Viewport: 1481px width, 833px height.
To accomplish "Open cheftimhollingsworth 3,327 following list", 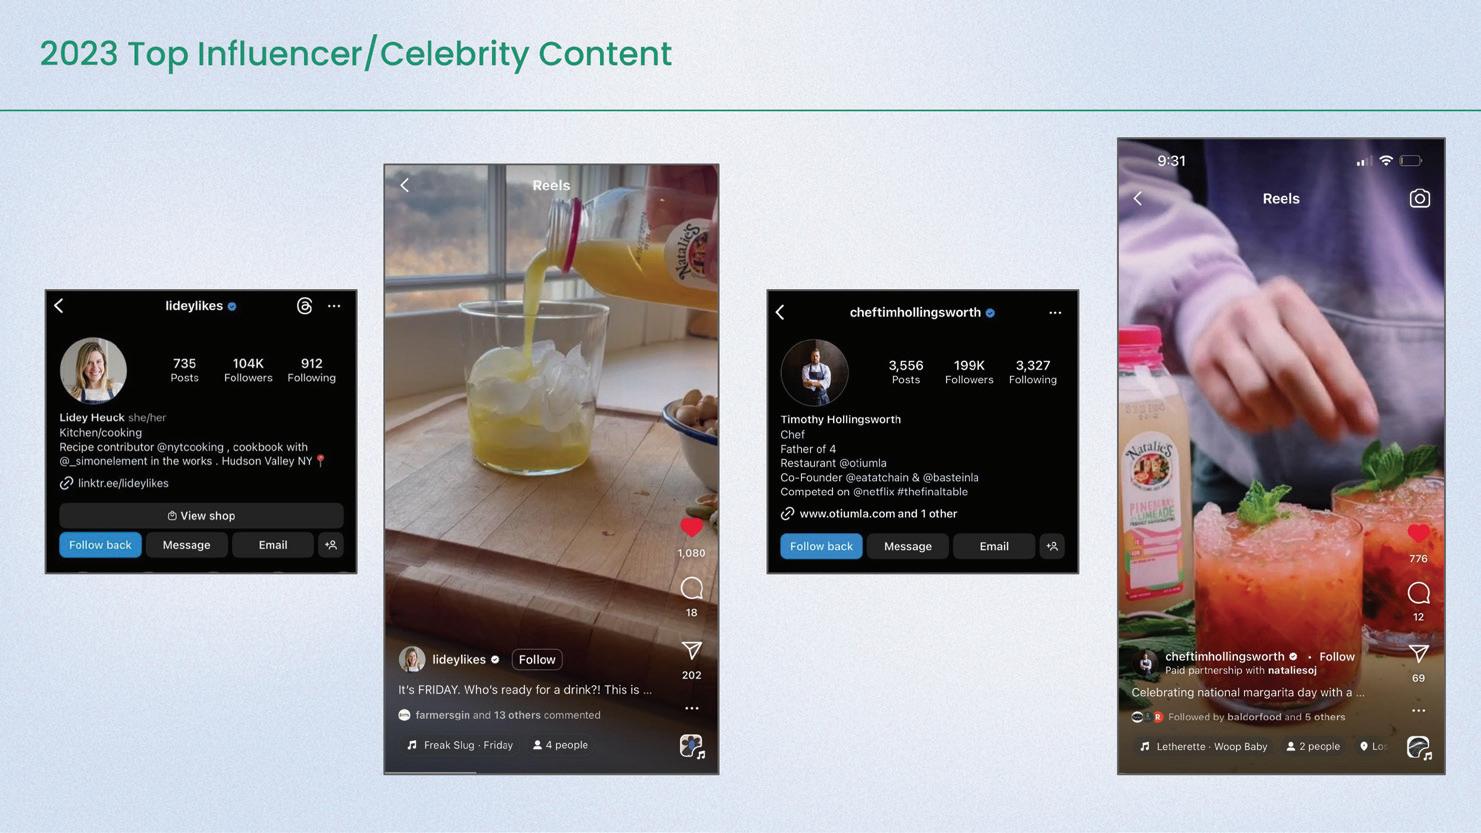I will [1033, 371].
